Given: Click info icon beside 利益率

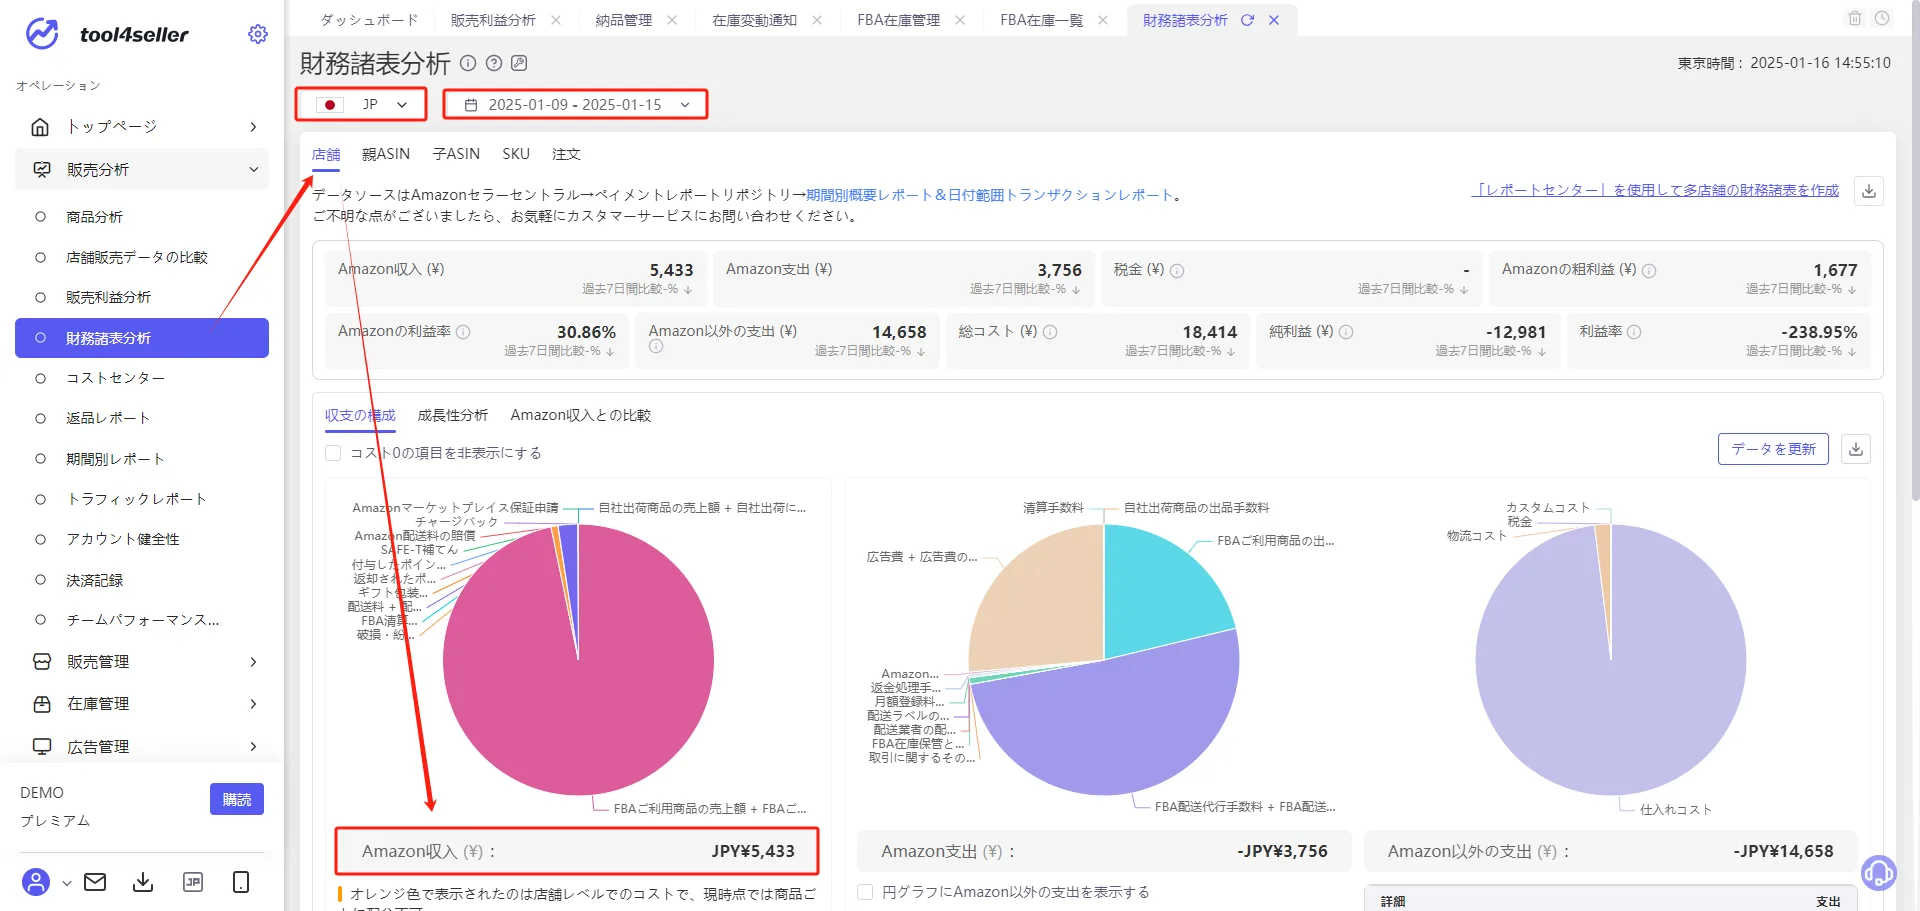Looking at the screenshot, I should (x=1634, y=332).
